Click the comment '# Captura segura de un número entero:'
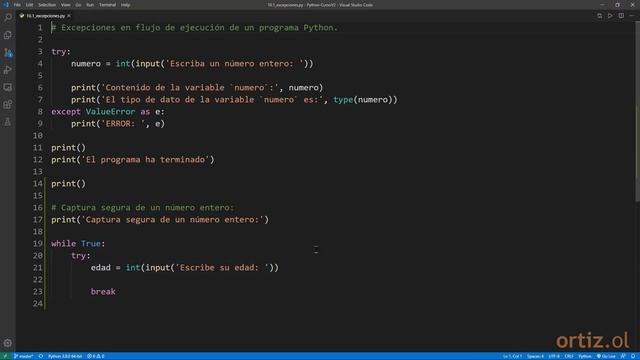This screenshot has height=360, width=640. [x=143, y=207]
